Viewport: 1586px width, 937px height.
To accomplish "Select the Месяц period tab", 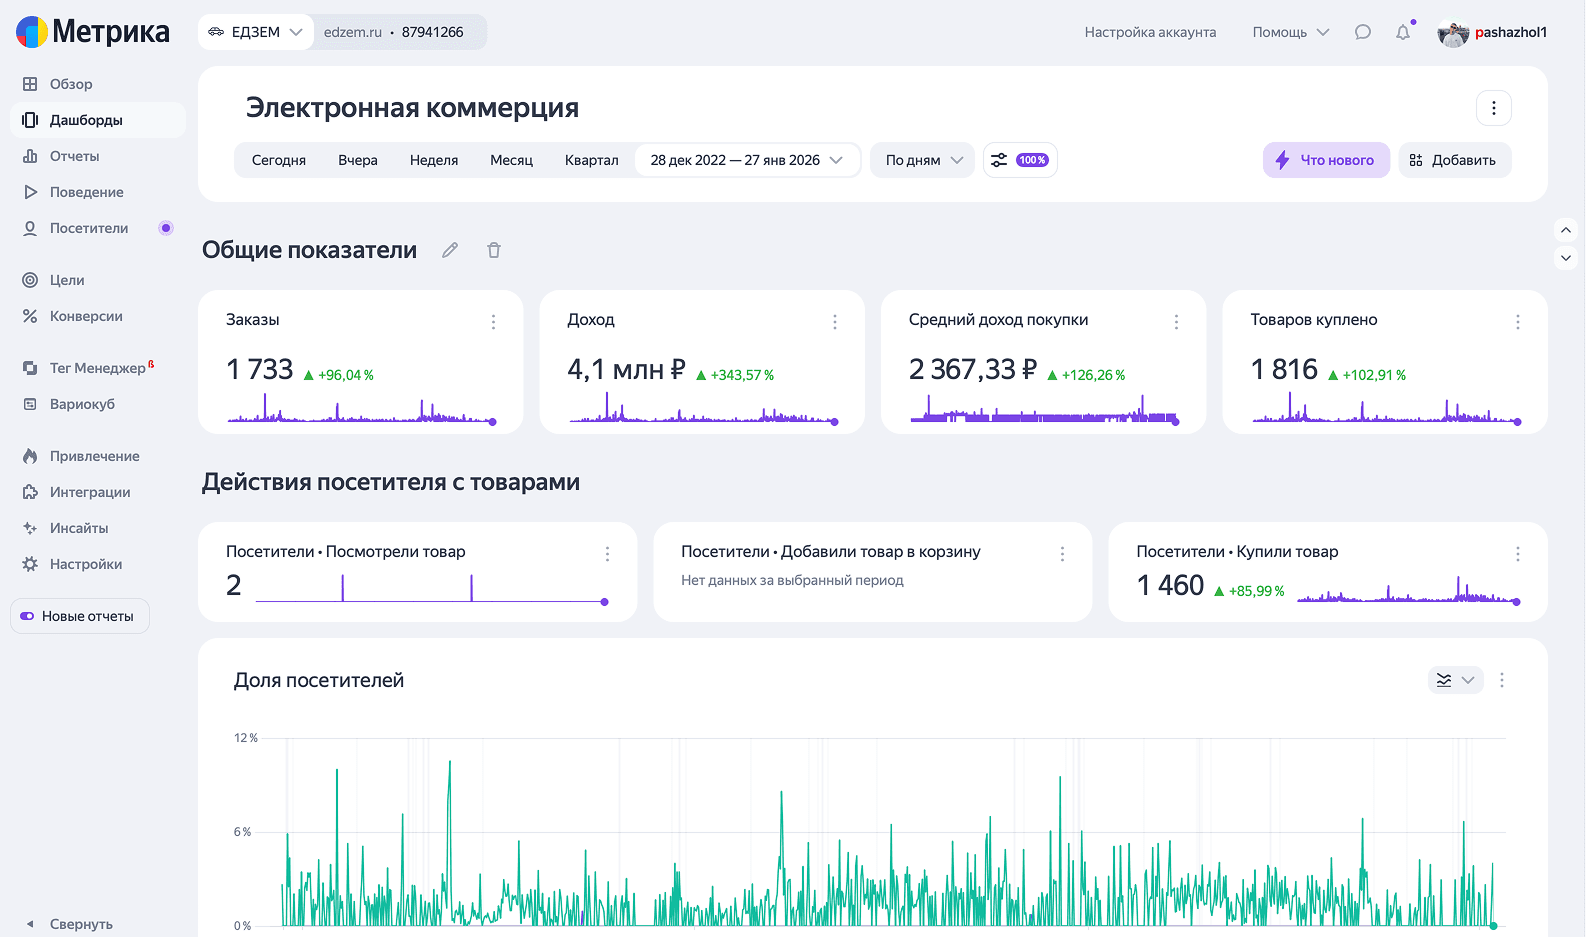I will click(512, 160).
